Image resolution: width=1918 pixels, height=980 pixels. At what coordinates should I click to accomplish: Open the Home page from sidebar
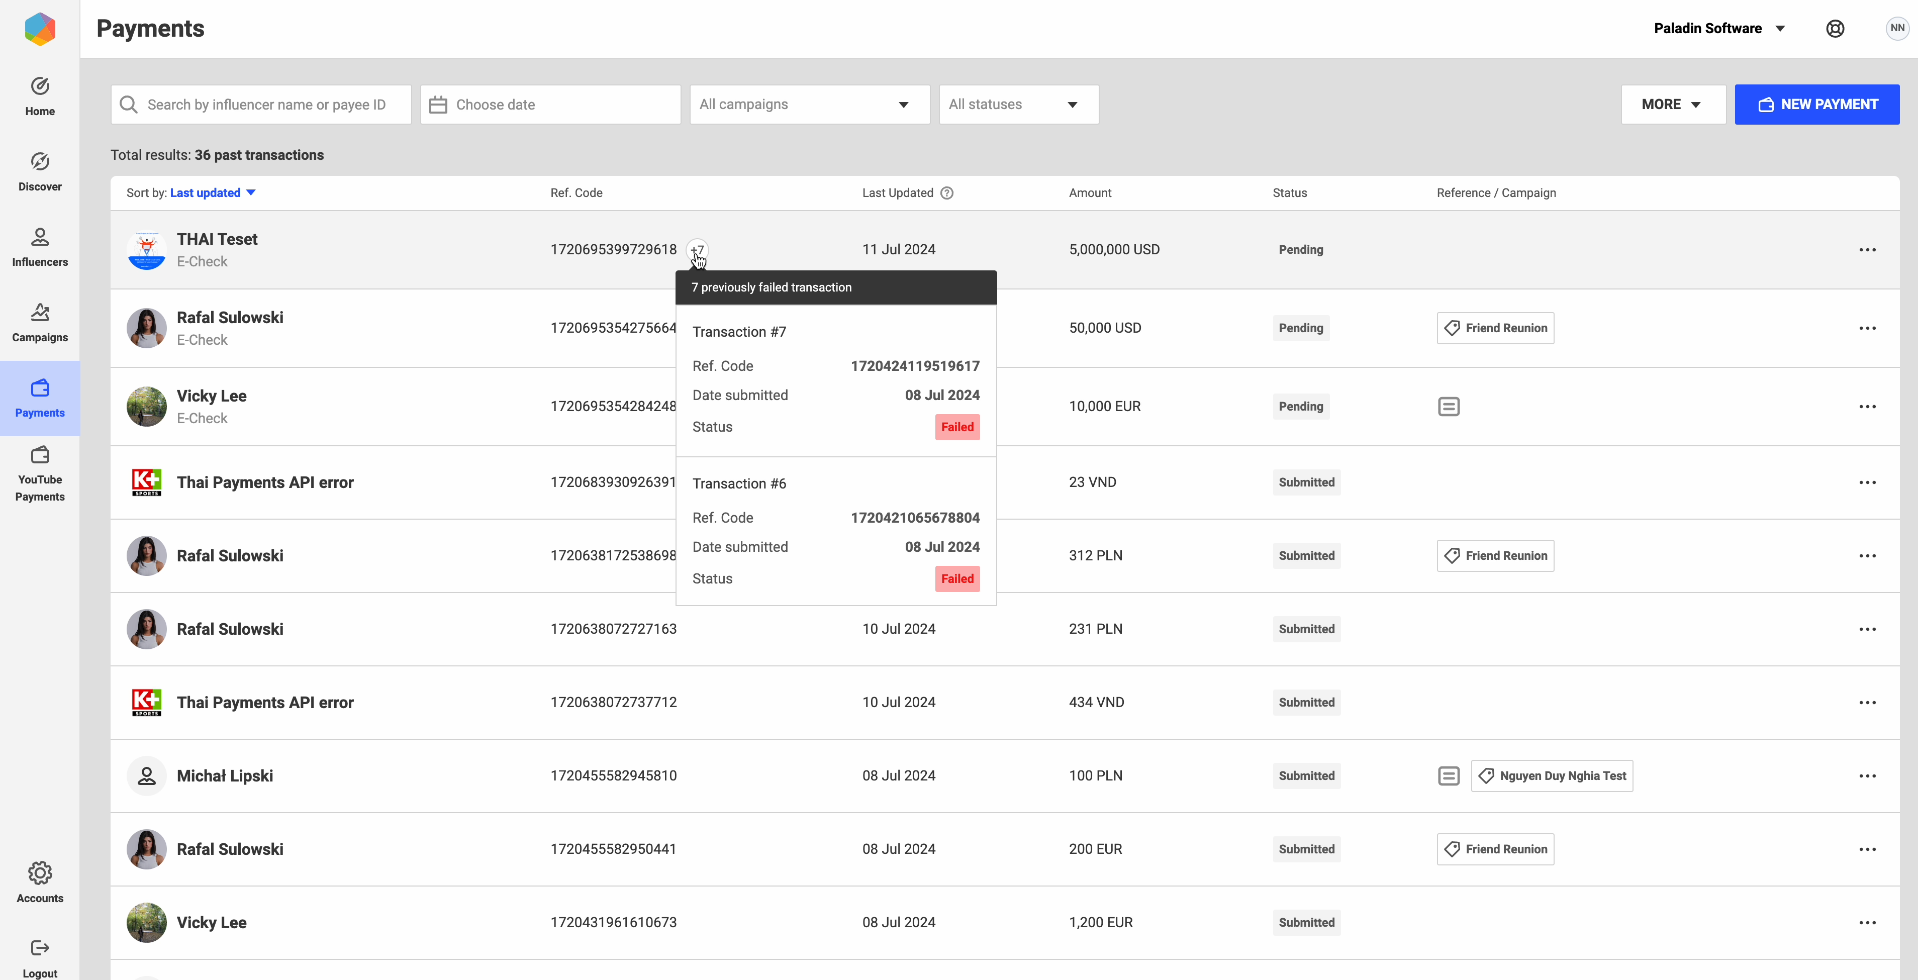pos(40,96)
